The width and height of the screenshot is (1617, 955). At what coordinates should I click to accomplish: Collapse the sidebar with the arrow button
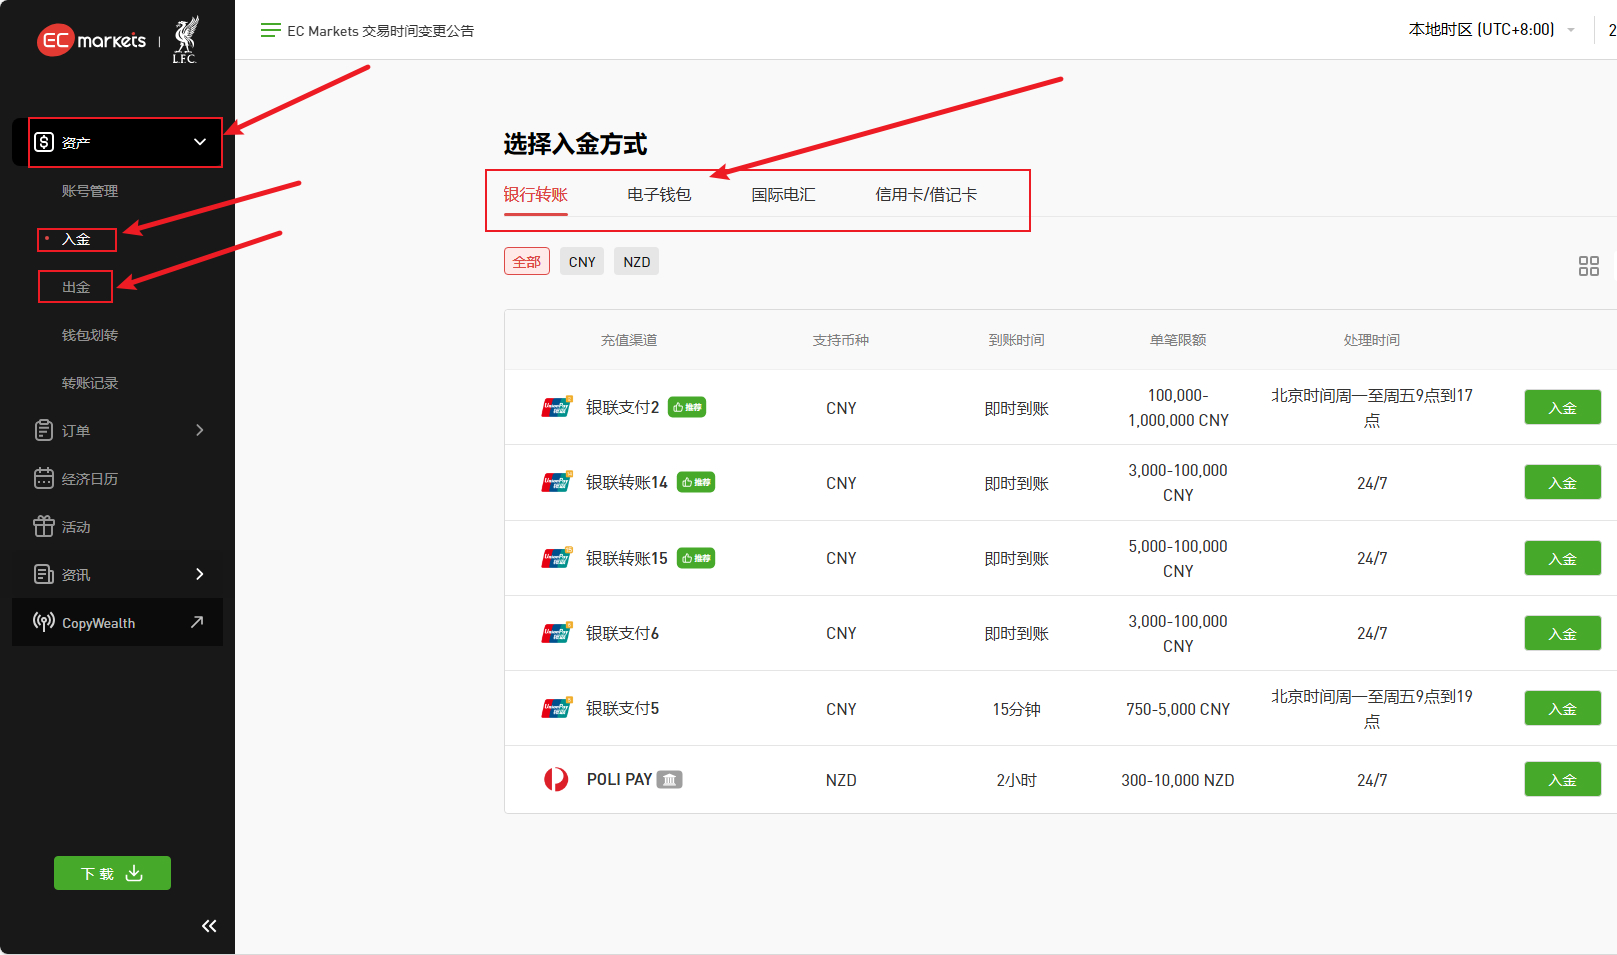[209, 925]
